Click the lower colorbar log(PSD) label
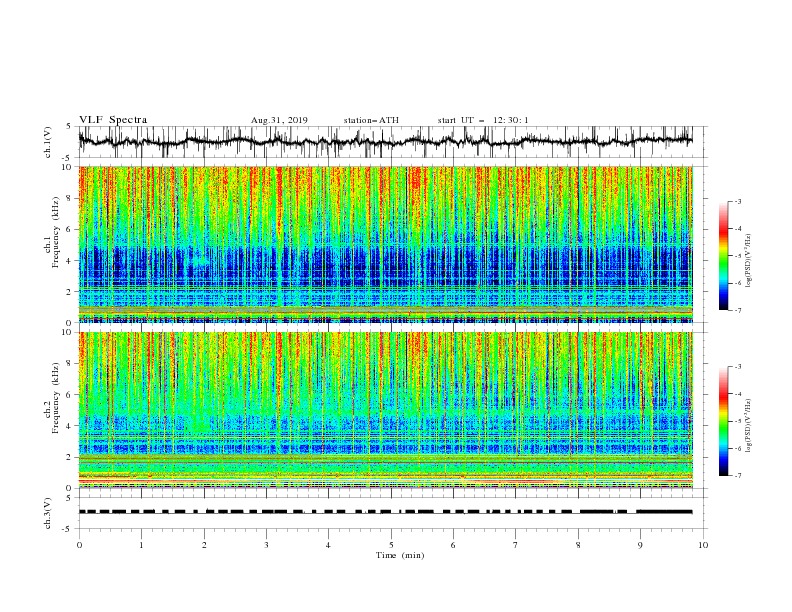The width and height of the screenshot is (792, 612). [750, 425]
